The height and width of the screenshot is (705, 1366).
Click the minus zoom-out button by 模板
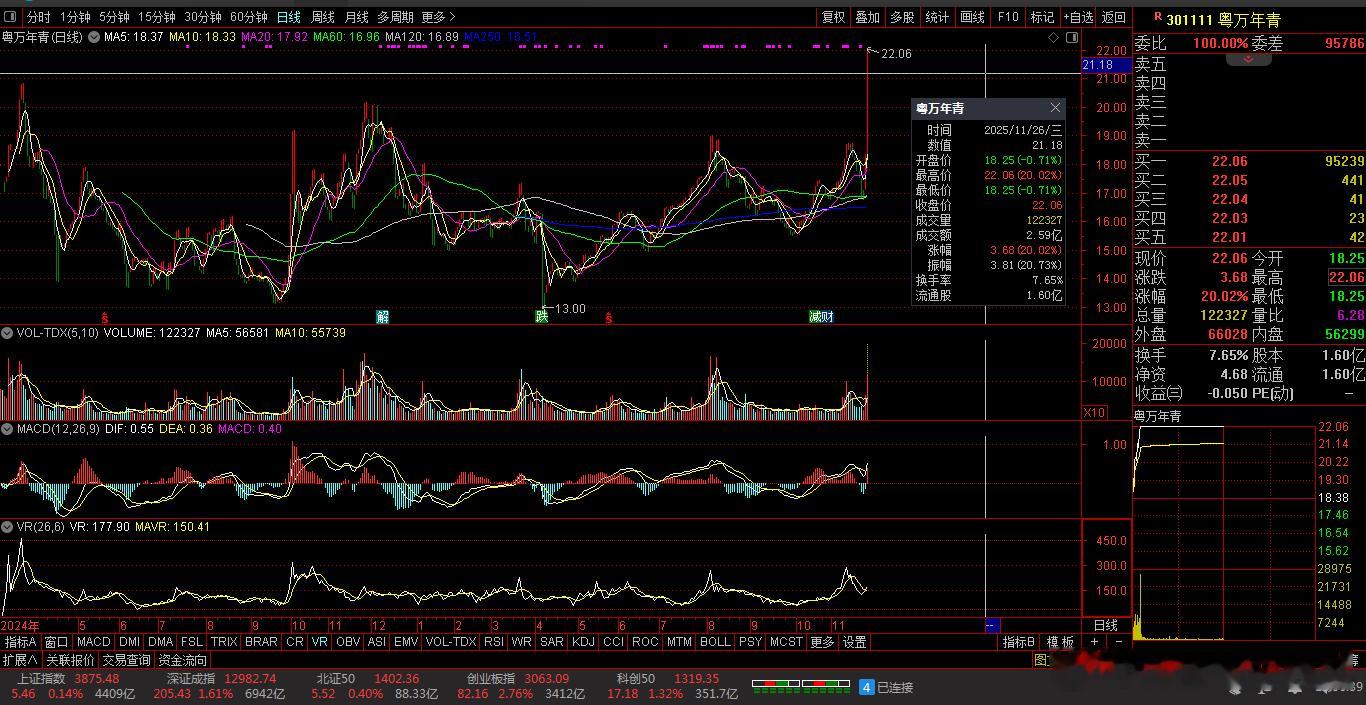pos(1118,642)
